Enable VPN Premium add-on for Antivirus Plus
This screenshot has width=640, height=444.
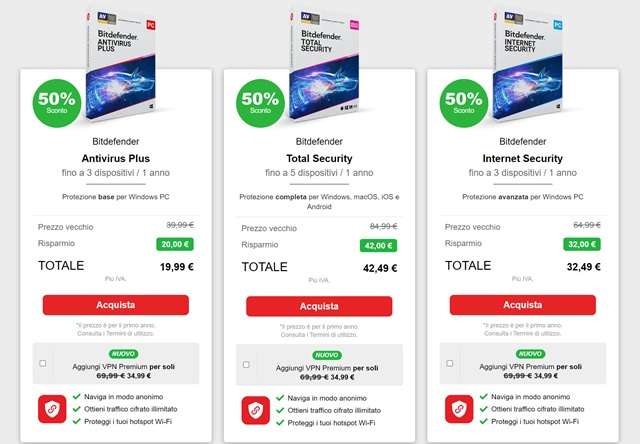[x=42, y=363]
